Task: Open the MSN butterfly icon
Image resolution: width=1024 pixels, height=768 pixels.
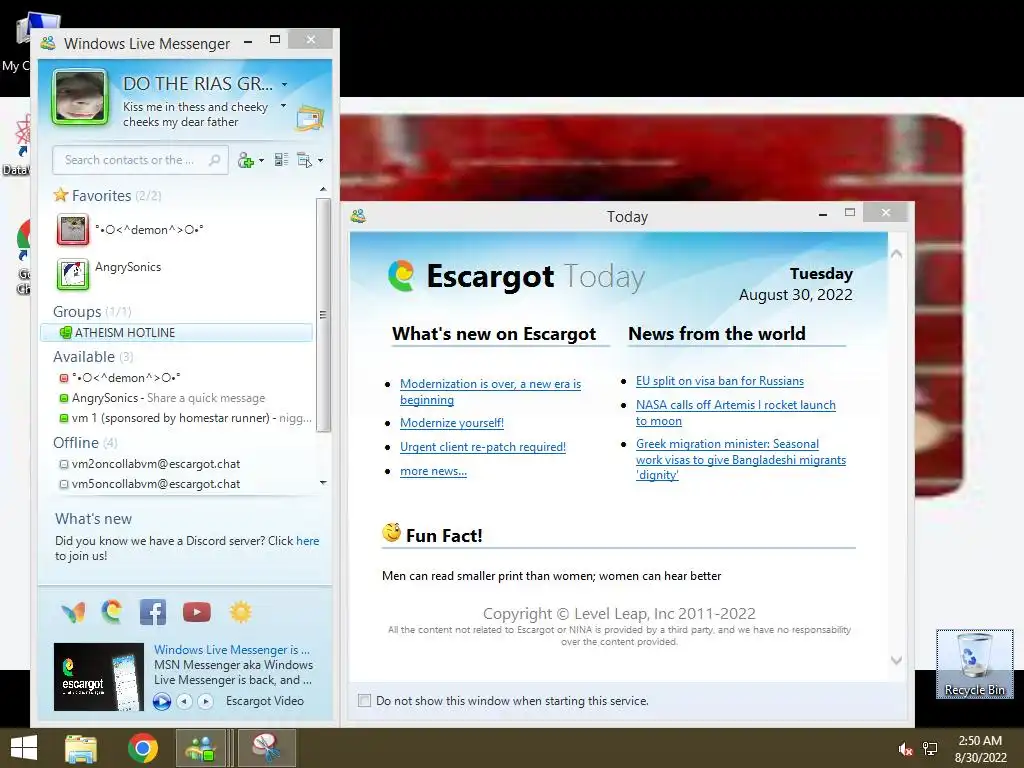Action: click(73, 613)
